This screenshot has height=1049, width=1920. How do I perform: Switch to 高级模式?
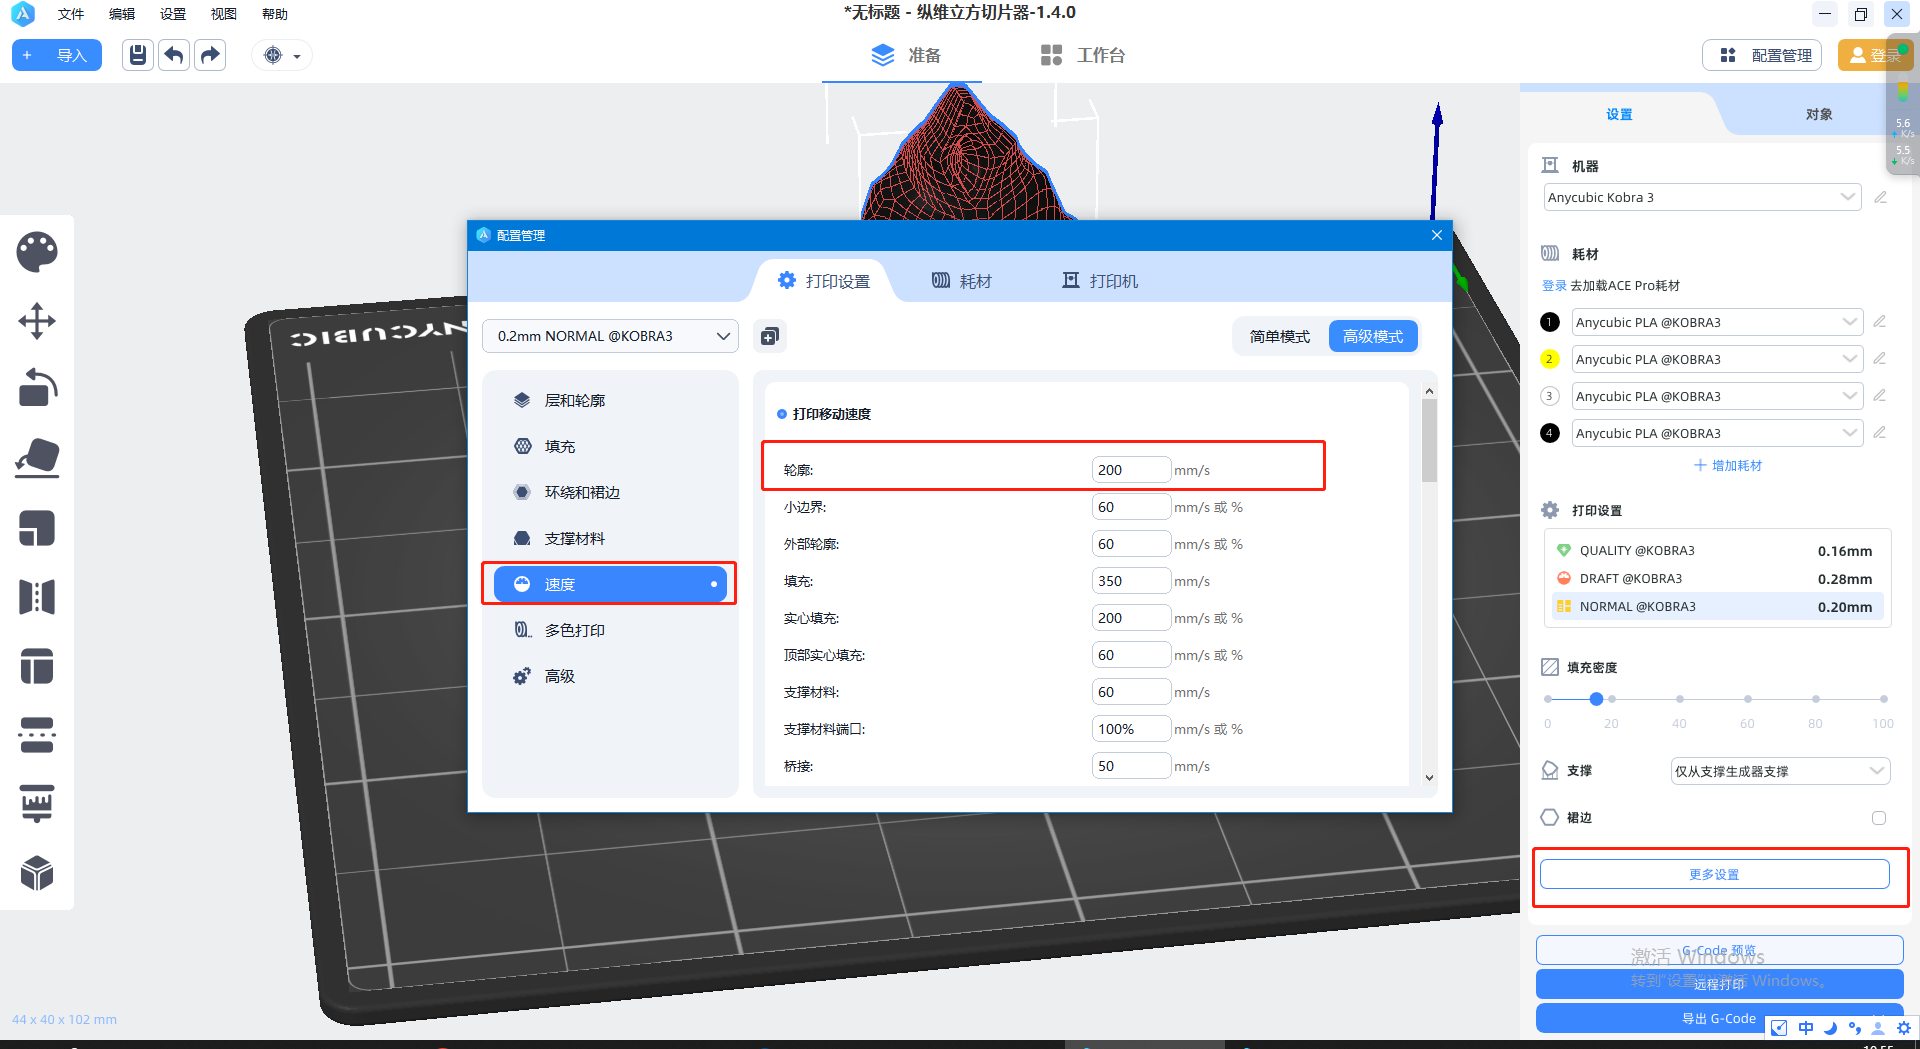tap(1373, 337)
